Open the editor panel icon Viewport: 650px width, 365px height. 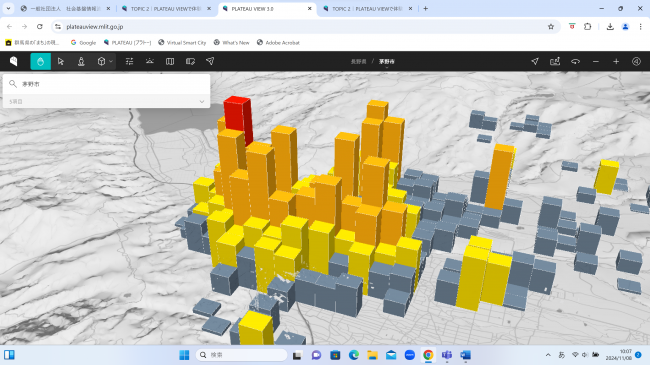(x=190, y=61)
